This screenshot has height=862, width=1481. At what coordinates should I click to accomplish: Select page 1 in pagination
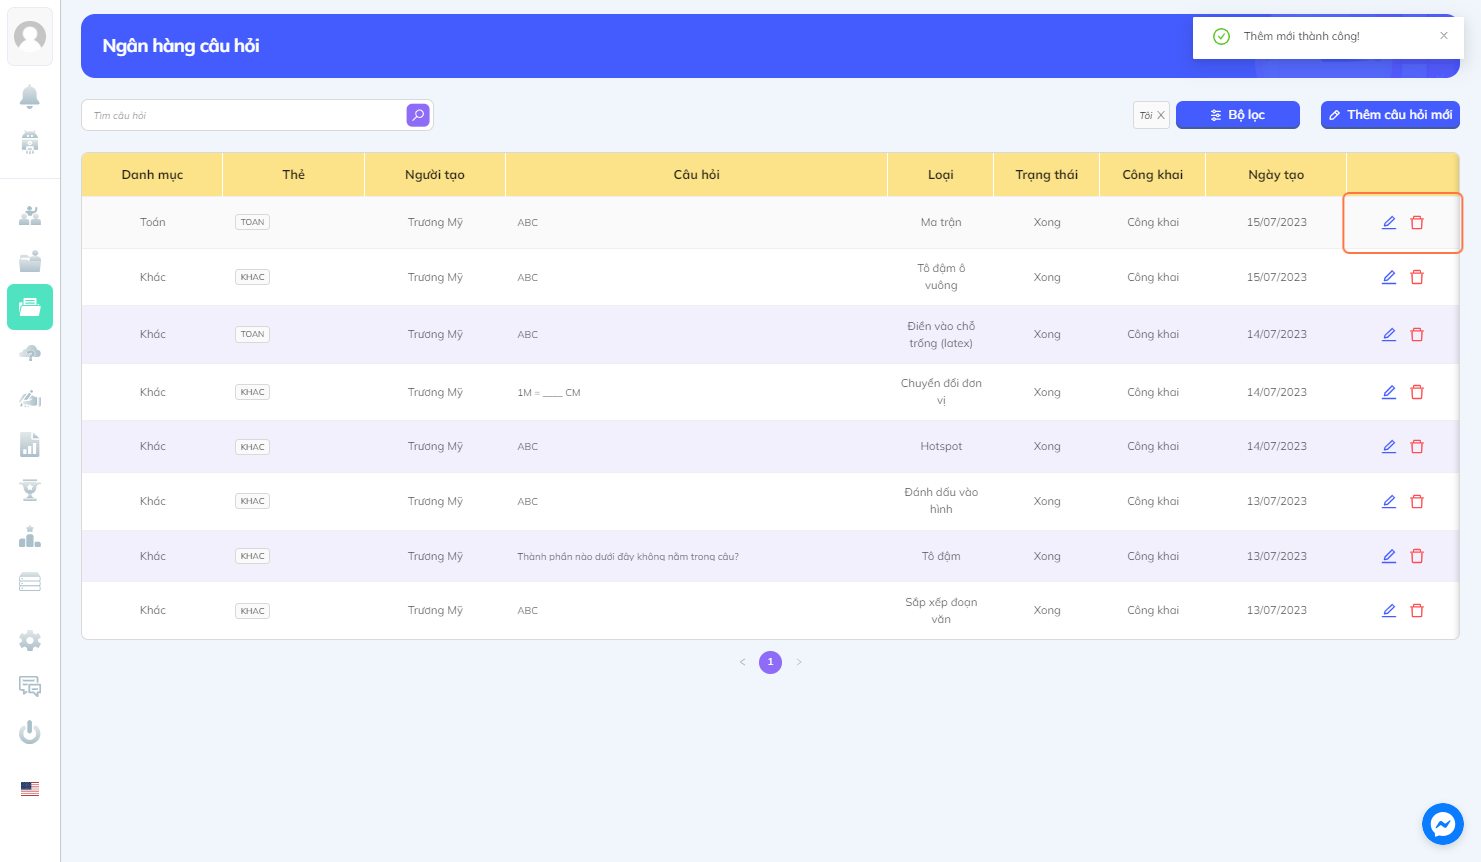coord(770,662)
